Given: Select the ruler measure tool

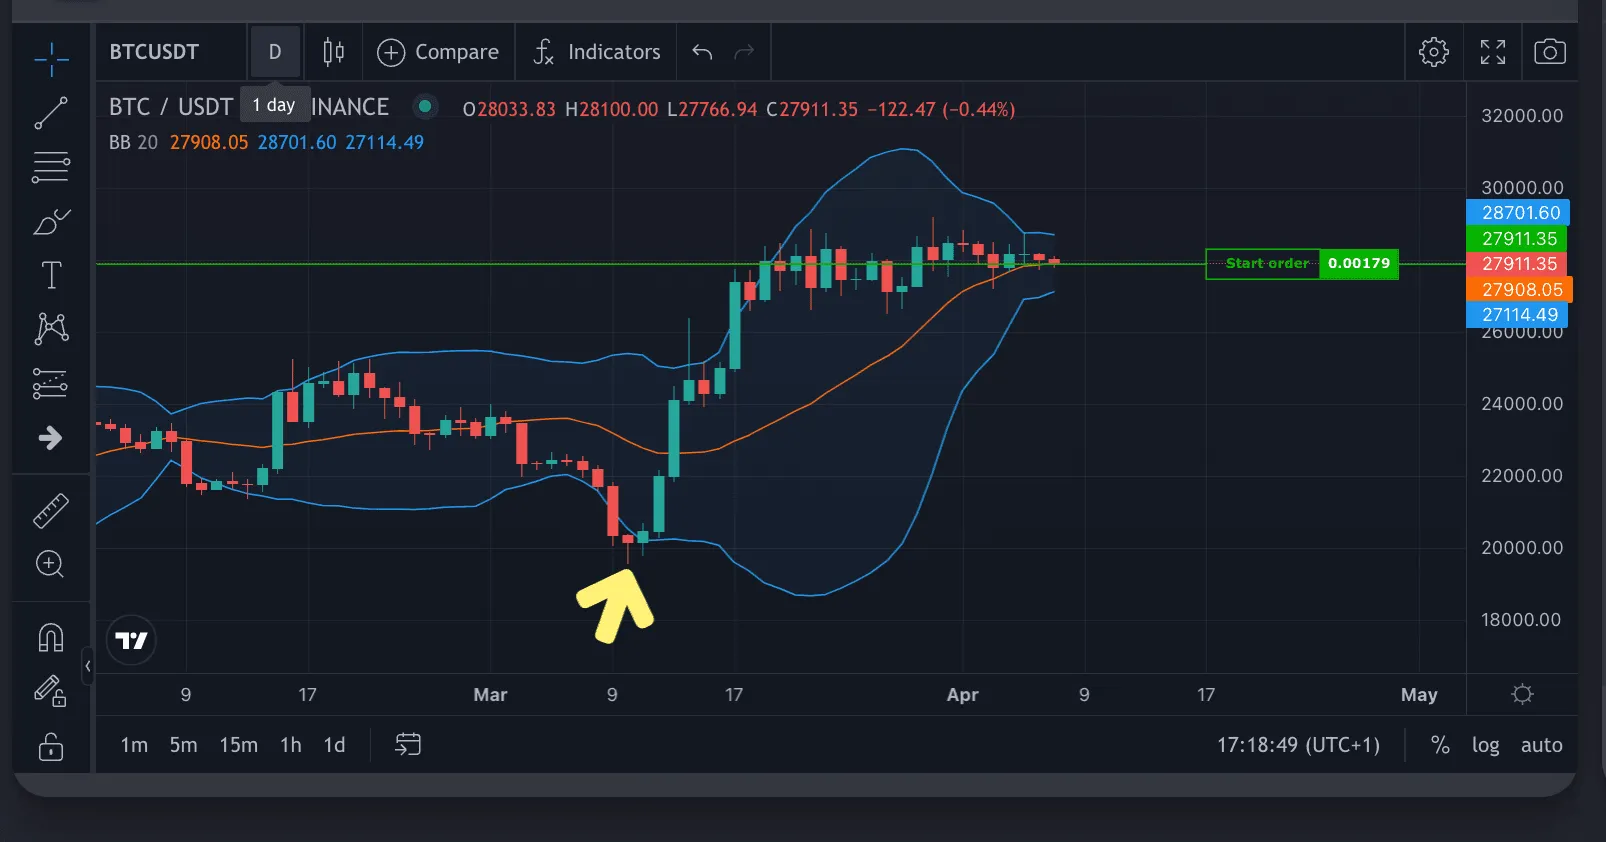Looking at the screenshot, I should click(51, 510).
